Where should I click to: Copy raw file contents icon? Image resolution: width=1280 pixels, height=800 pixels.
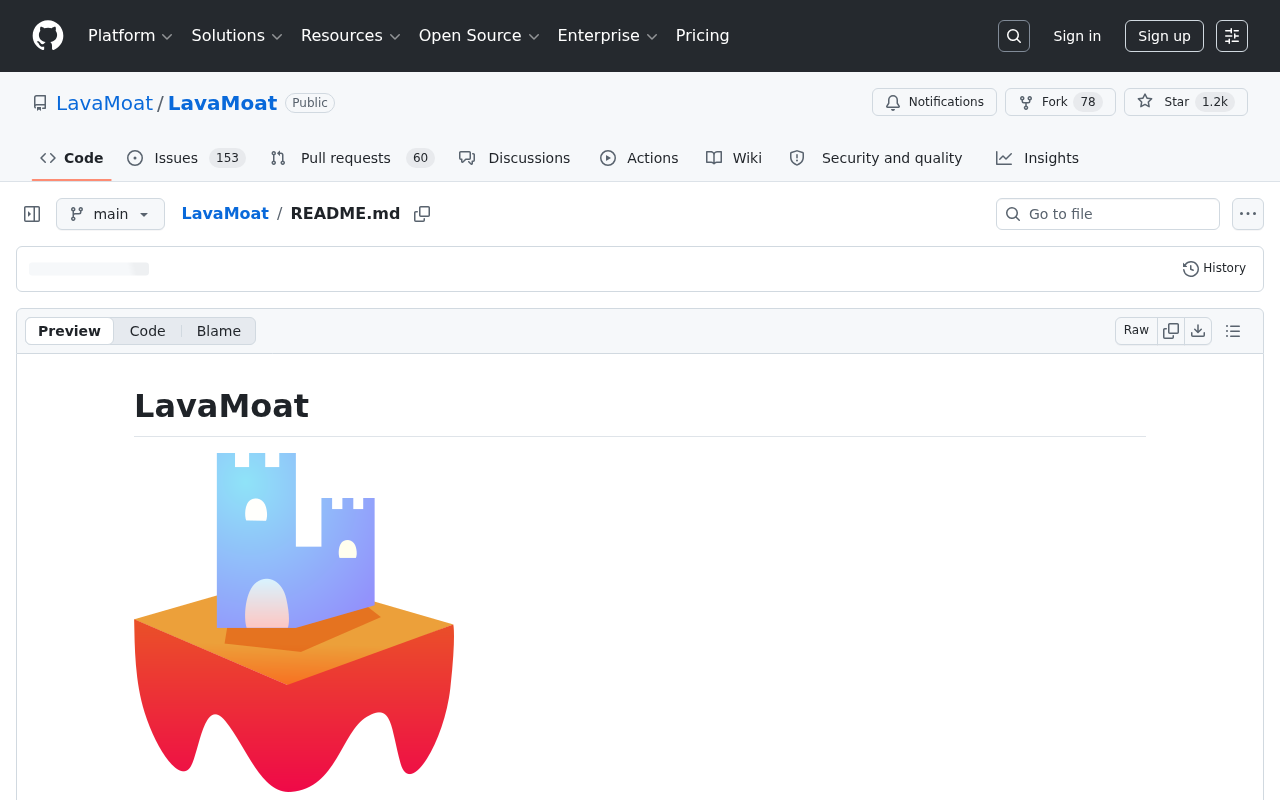coord(1171,331)
